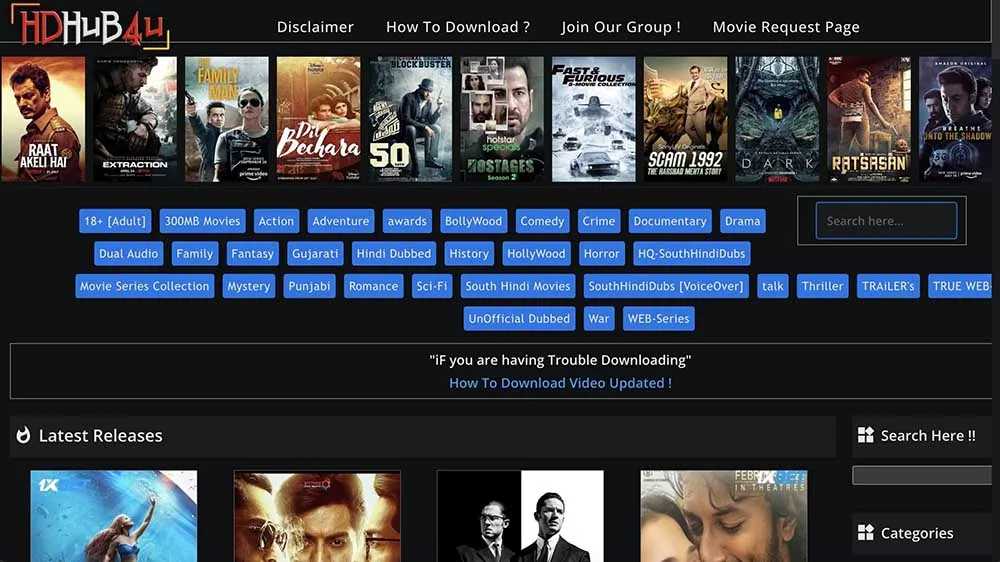Open the Dil Bechara poster

click(x=318, y=119)
